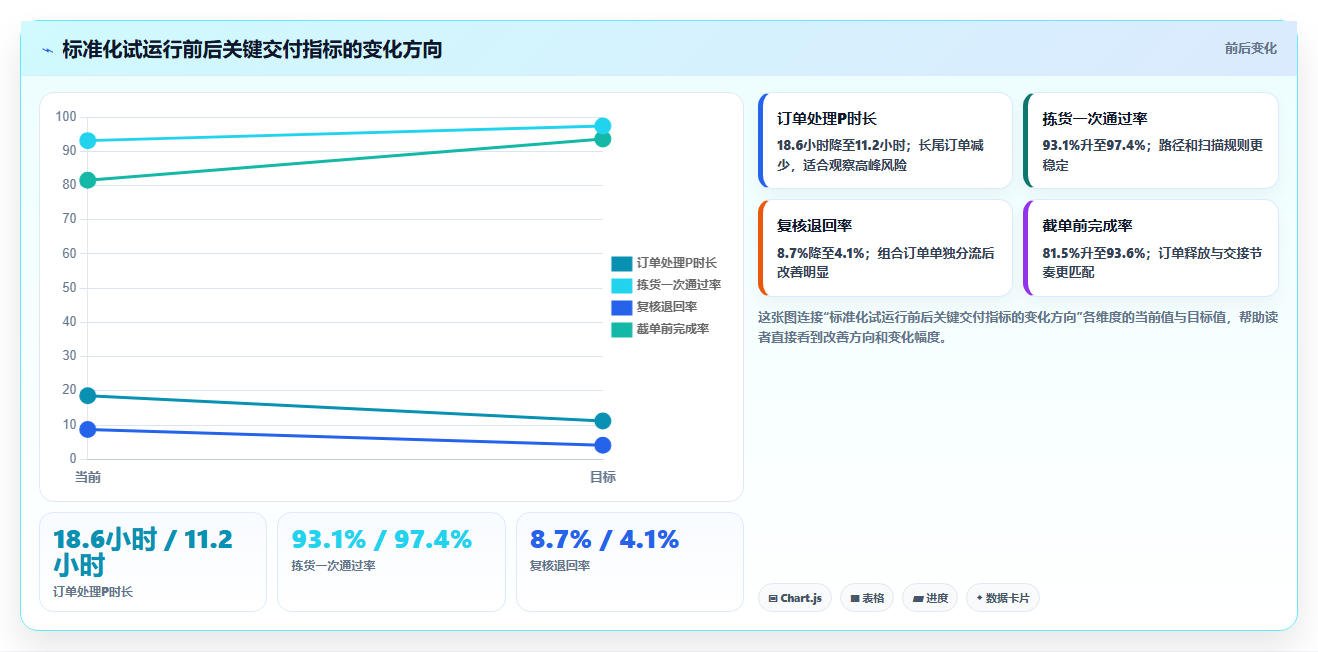Click the chart description paragraph text
Viewport: 1318px width, 652px height.
pyautogui.click(x=1017, y=327)
